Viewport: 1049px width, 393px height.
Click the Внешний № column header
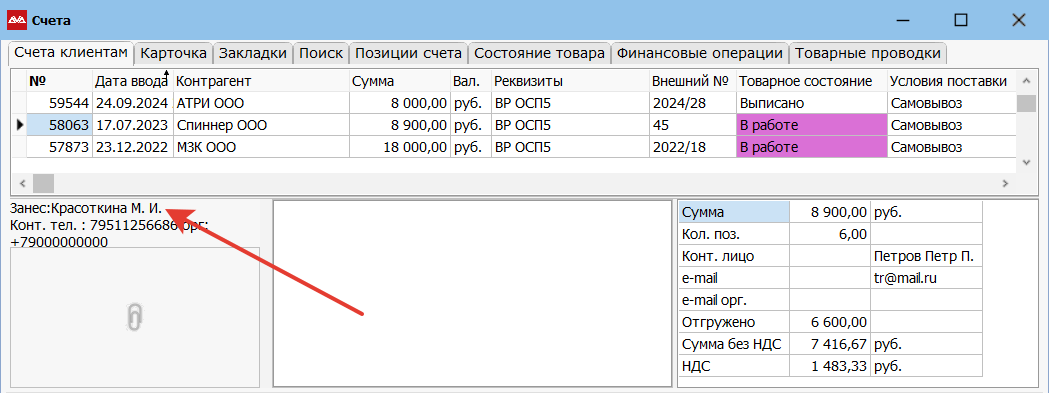692,82
